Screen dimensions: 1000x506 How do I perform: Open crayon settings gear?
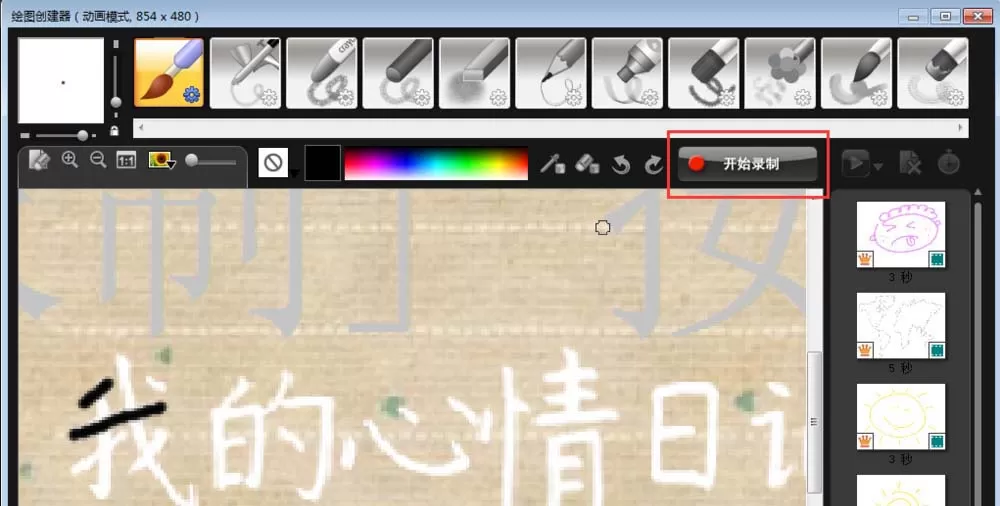point(346,97)
